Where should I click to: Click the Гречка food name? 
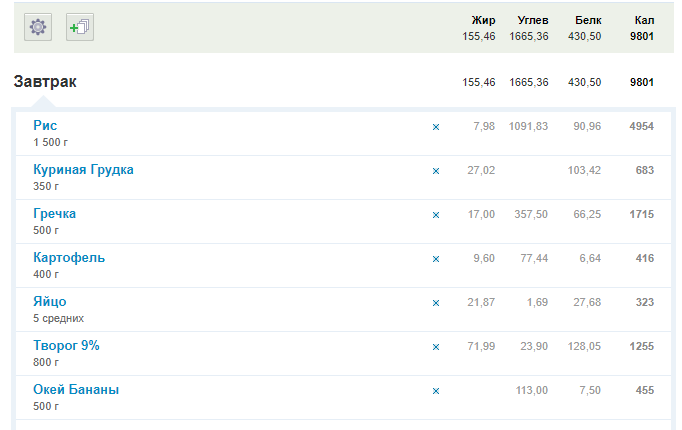pos(54,214)
